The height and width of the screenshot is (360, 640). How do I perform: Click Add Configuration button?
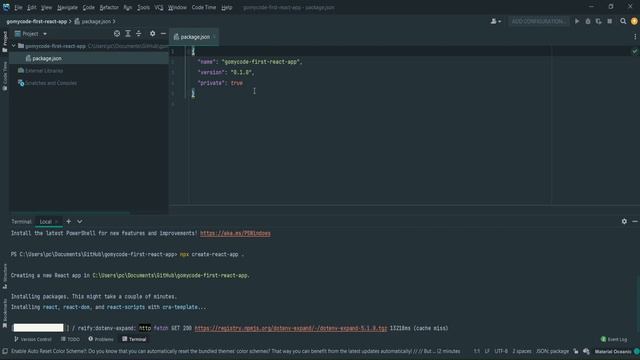click(538, 21)
